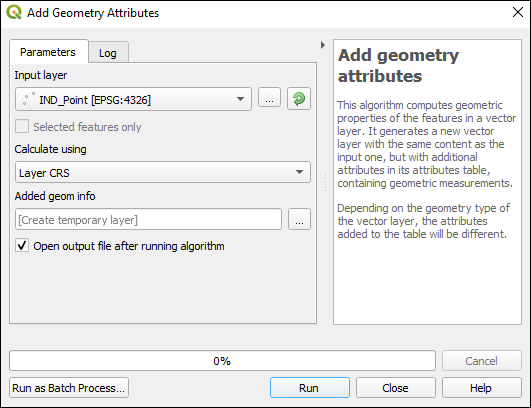Click the point layer icon in Input layer
The image size is (531, 408).
coord(28,99)
